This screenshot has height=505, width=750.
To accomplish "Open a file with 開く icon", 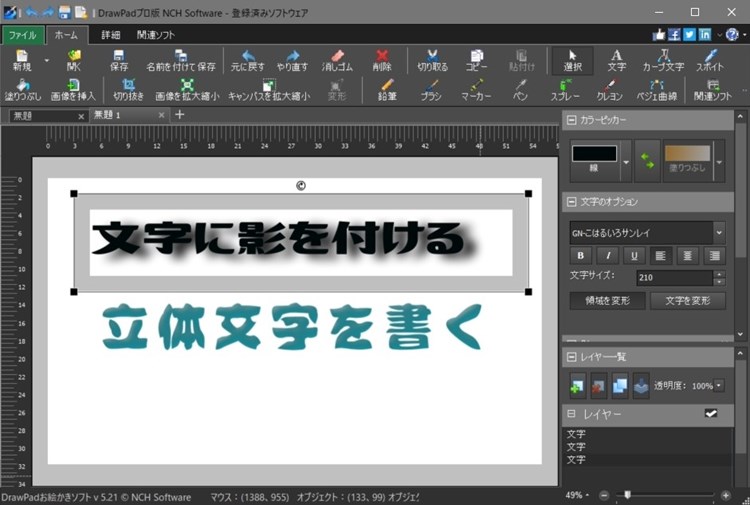I will click(74, 60).
